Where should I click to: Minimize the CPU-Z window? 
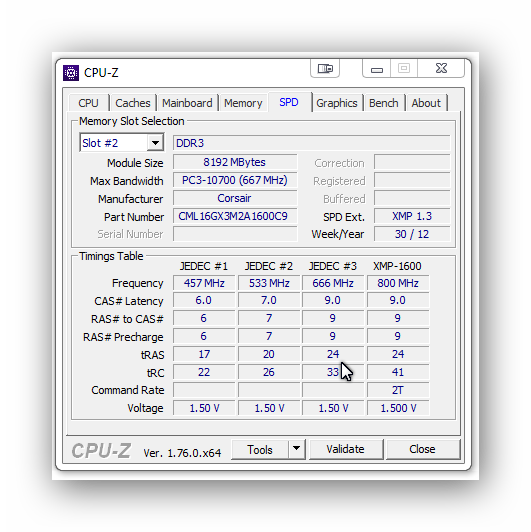(x=377, y=69)
